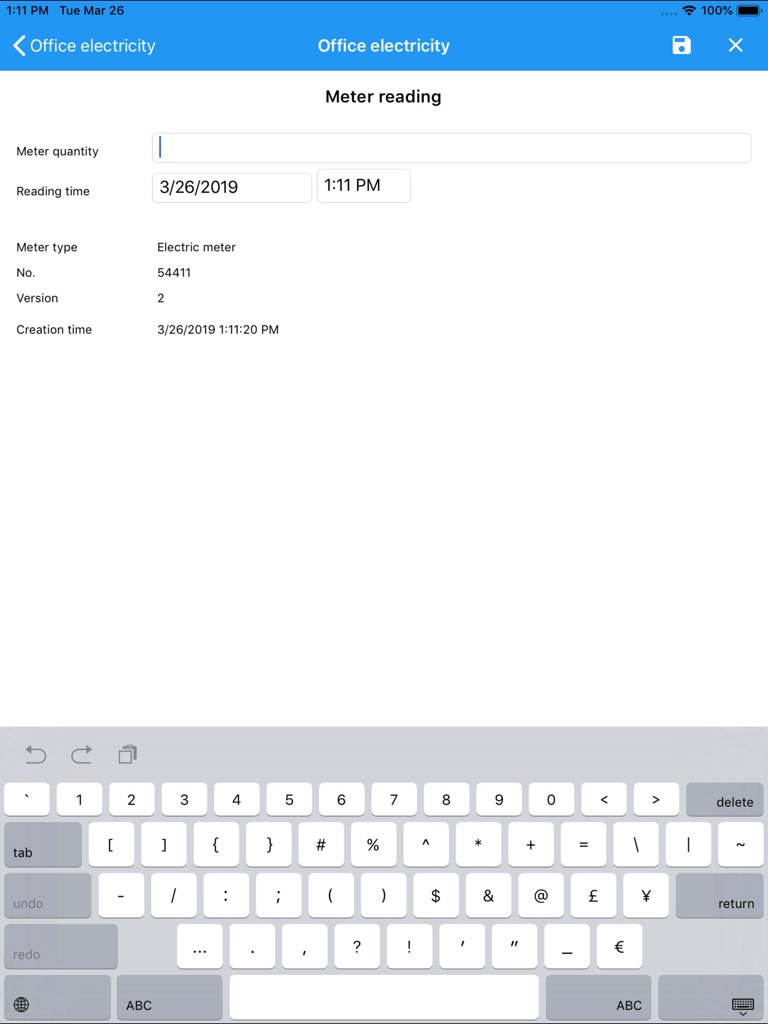This screenshot has height=1024, width=768.
Task: Tap the number 6 key
Action: click(x=342, y=799)
